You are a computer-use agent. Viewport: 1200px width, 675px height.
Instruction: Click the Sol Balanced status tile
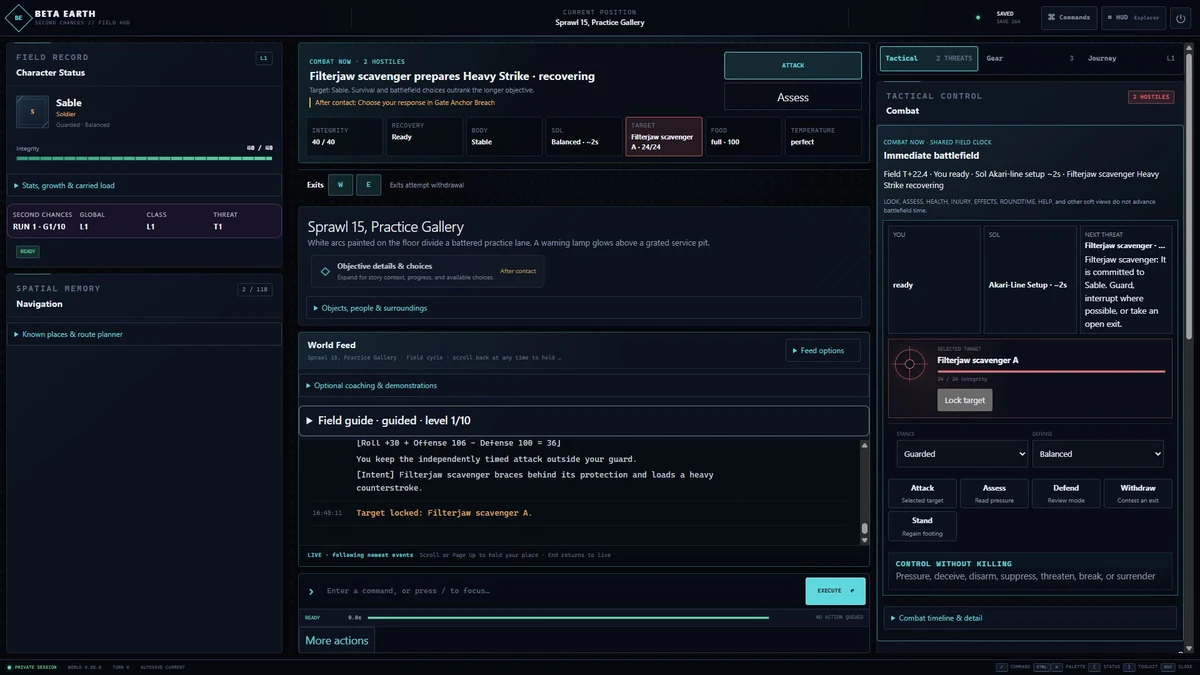point(584,137)
